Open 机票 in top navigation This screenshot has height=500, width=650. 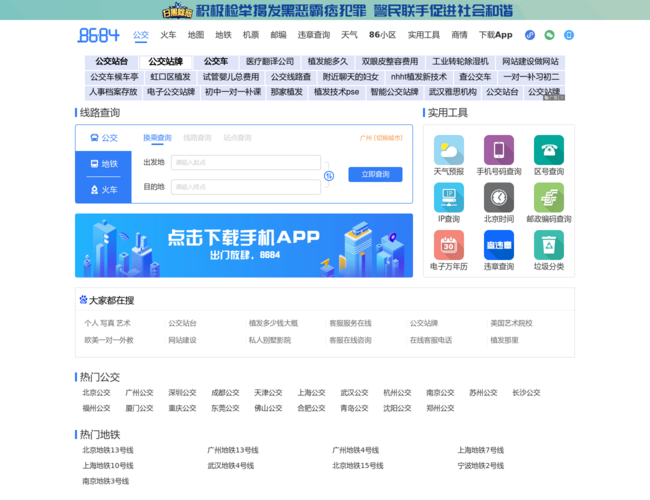[x=251, y=35]
